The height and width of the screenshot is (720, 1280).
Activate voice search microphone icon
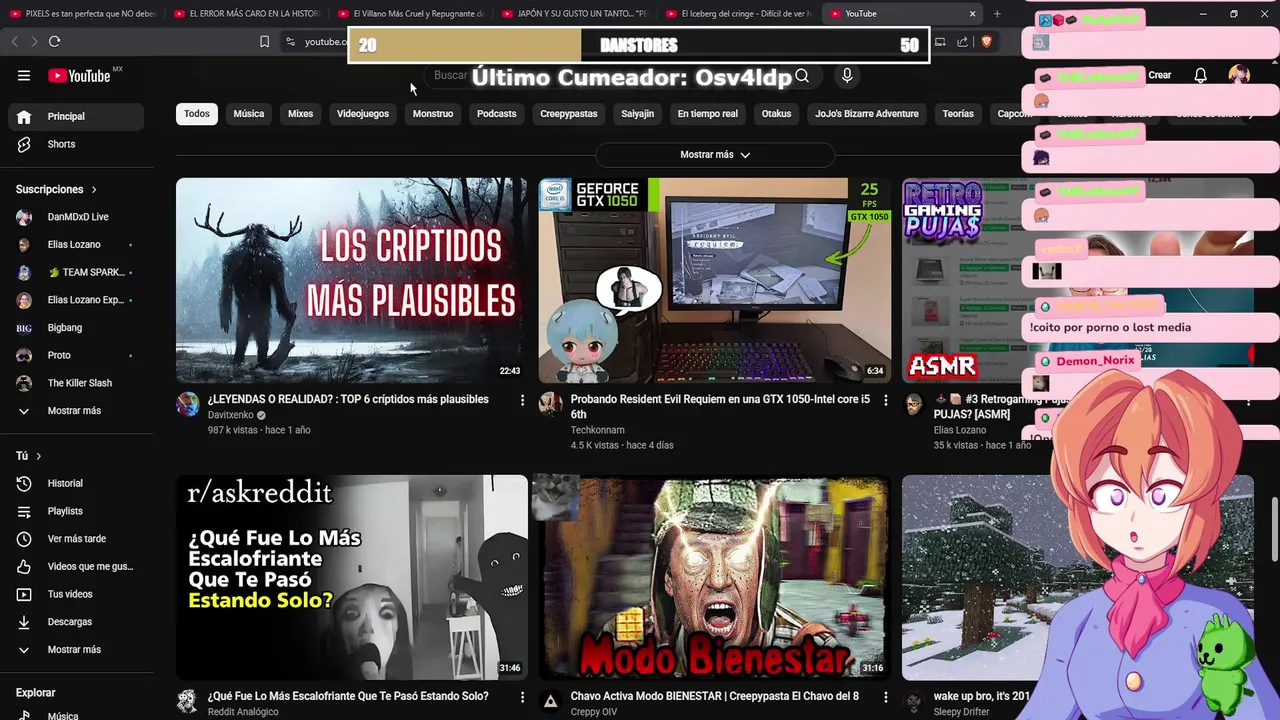pos(847,76)
